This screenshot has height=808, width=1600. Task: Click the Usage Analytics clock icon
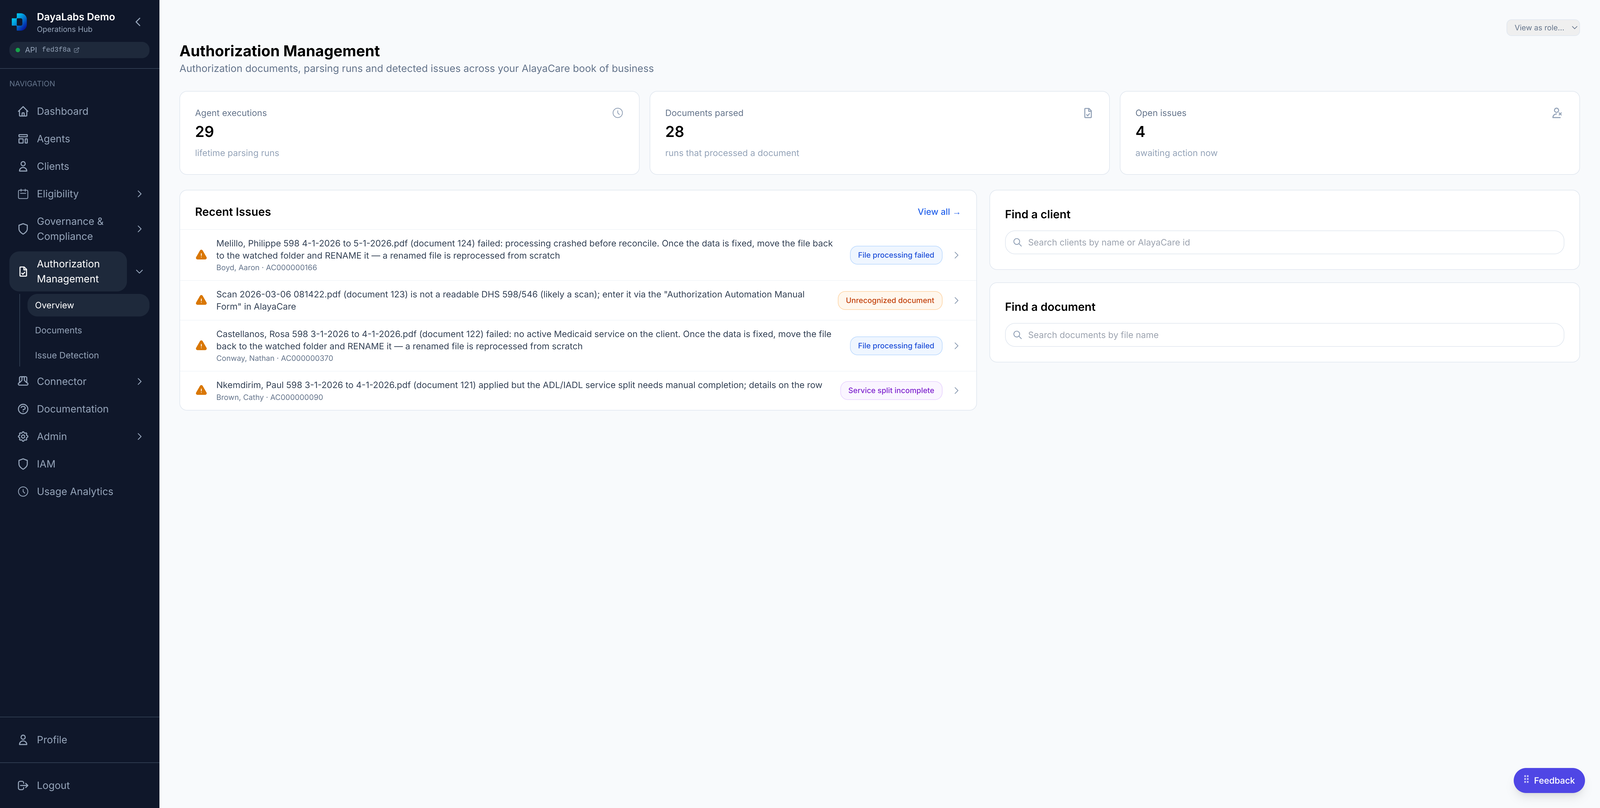[x=23, y=492]
